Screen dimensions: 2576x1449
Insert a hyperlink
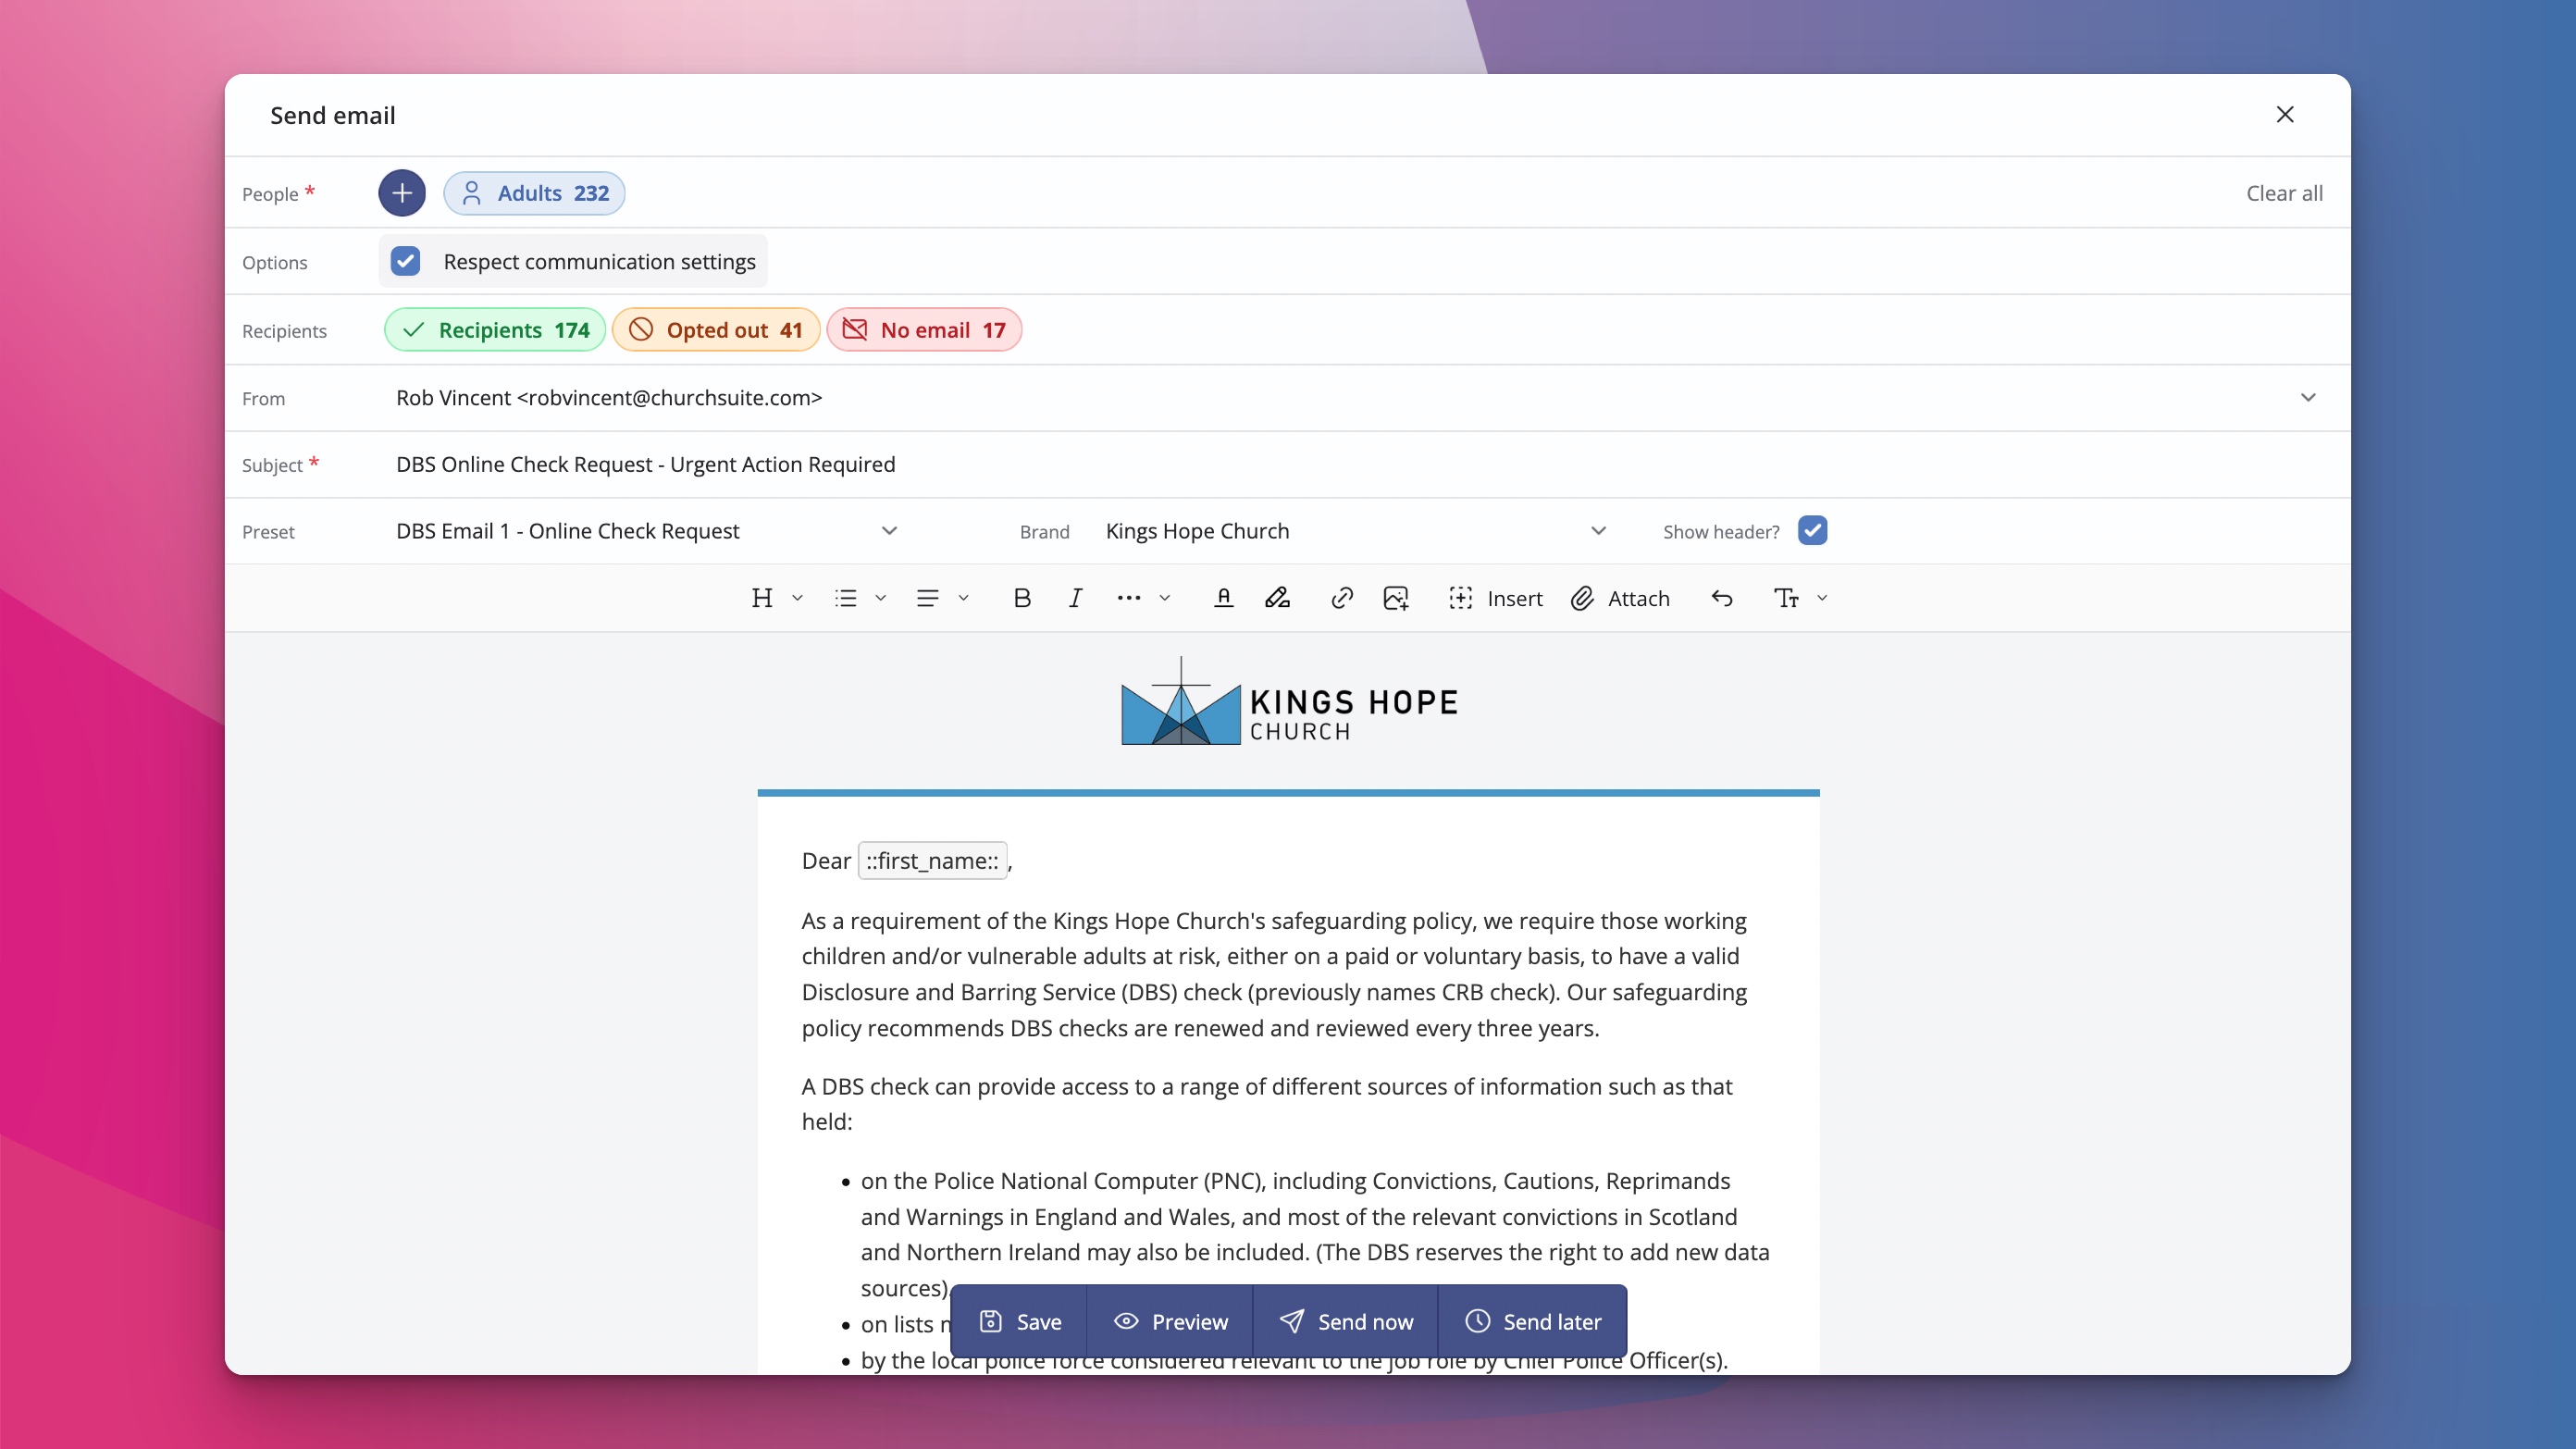pos(1342,598)
